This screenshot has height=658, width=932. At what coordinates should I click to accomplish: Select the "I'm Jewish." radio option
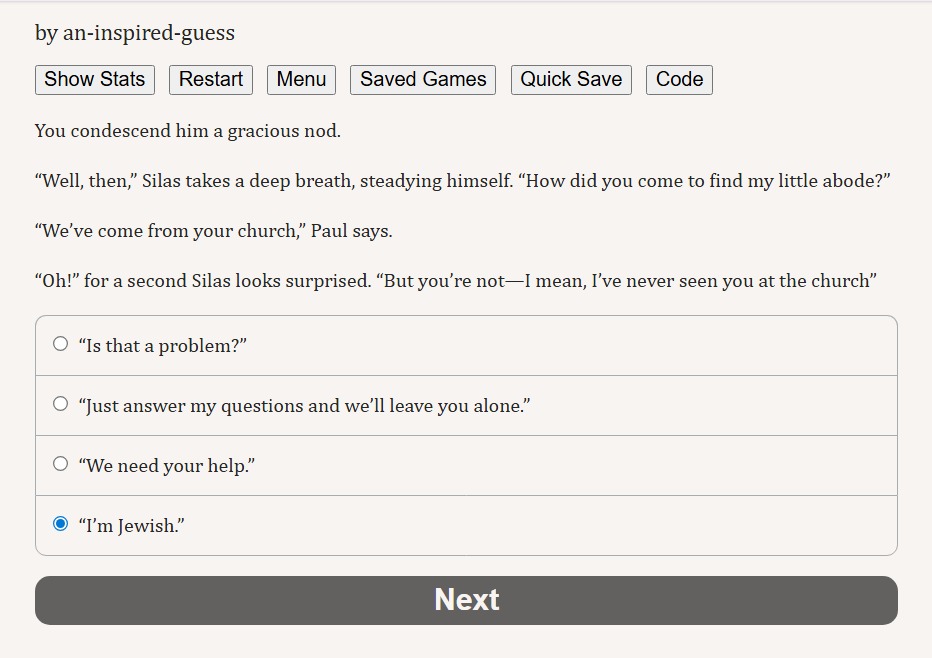click(61, 524)
